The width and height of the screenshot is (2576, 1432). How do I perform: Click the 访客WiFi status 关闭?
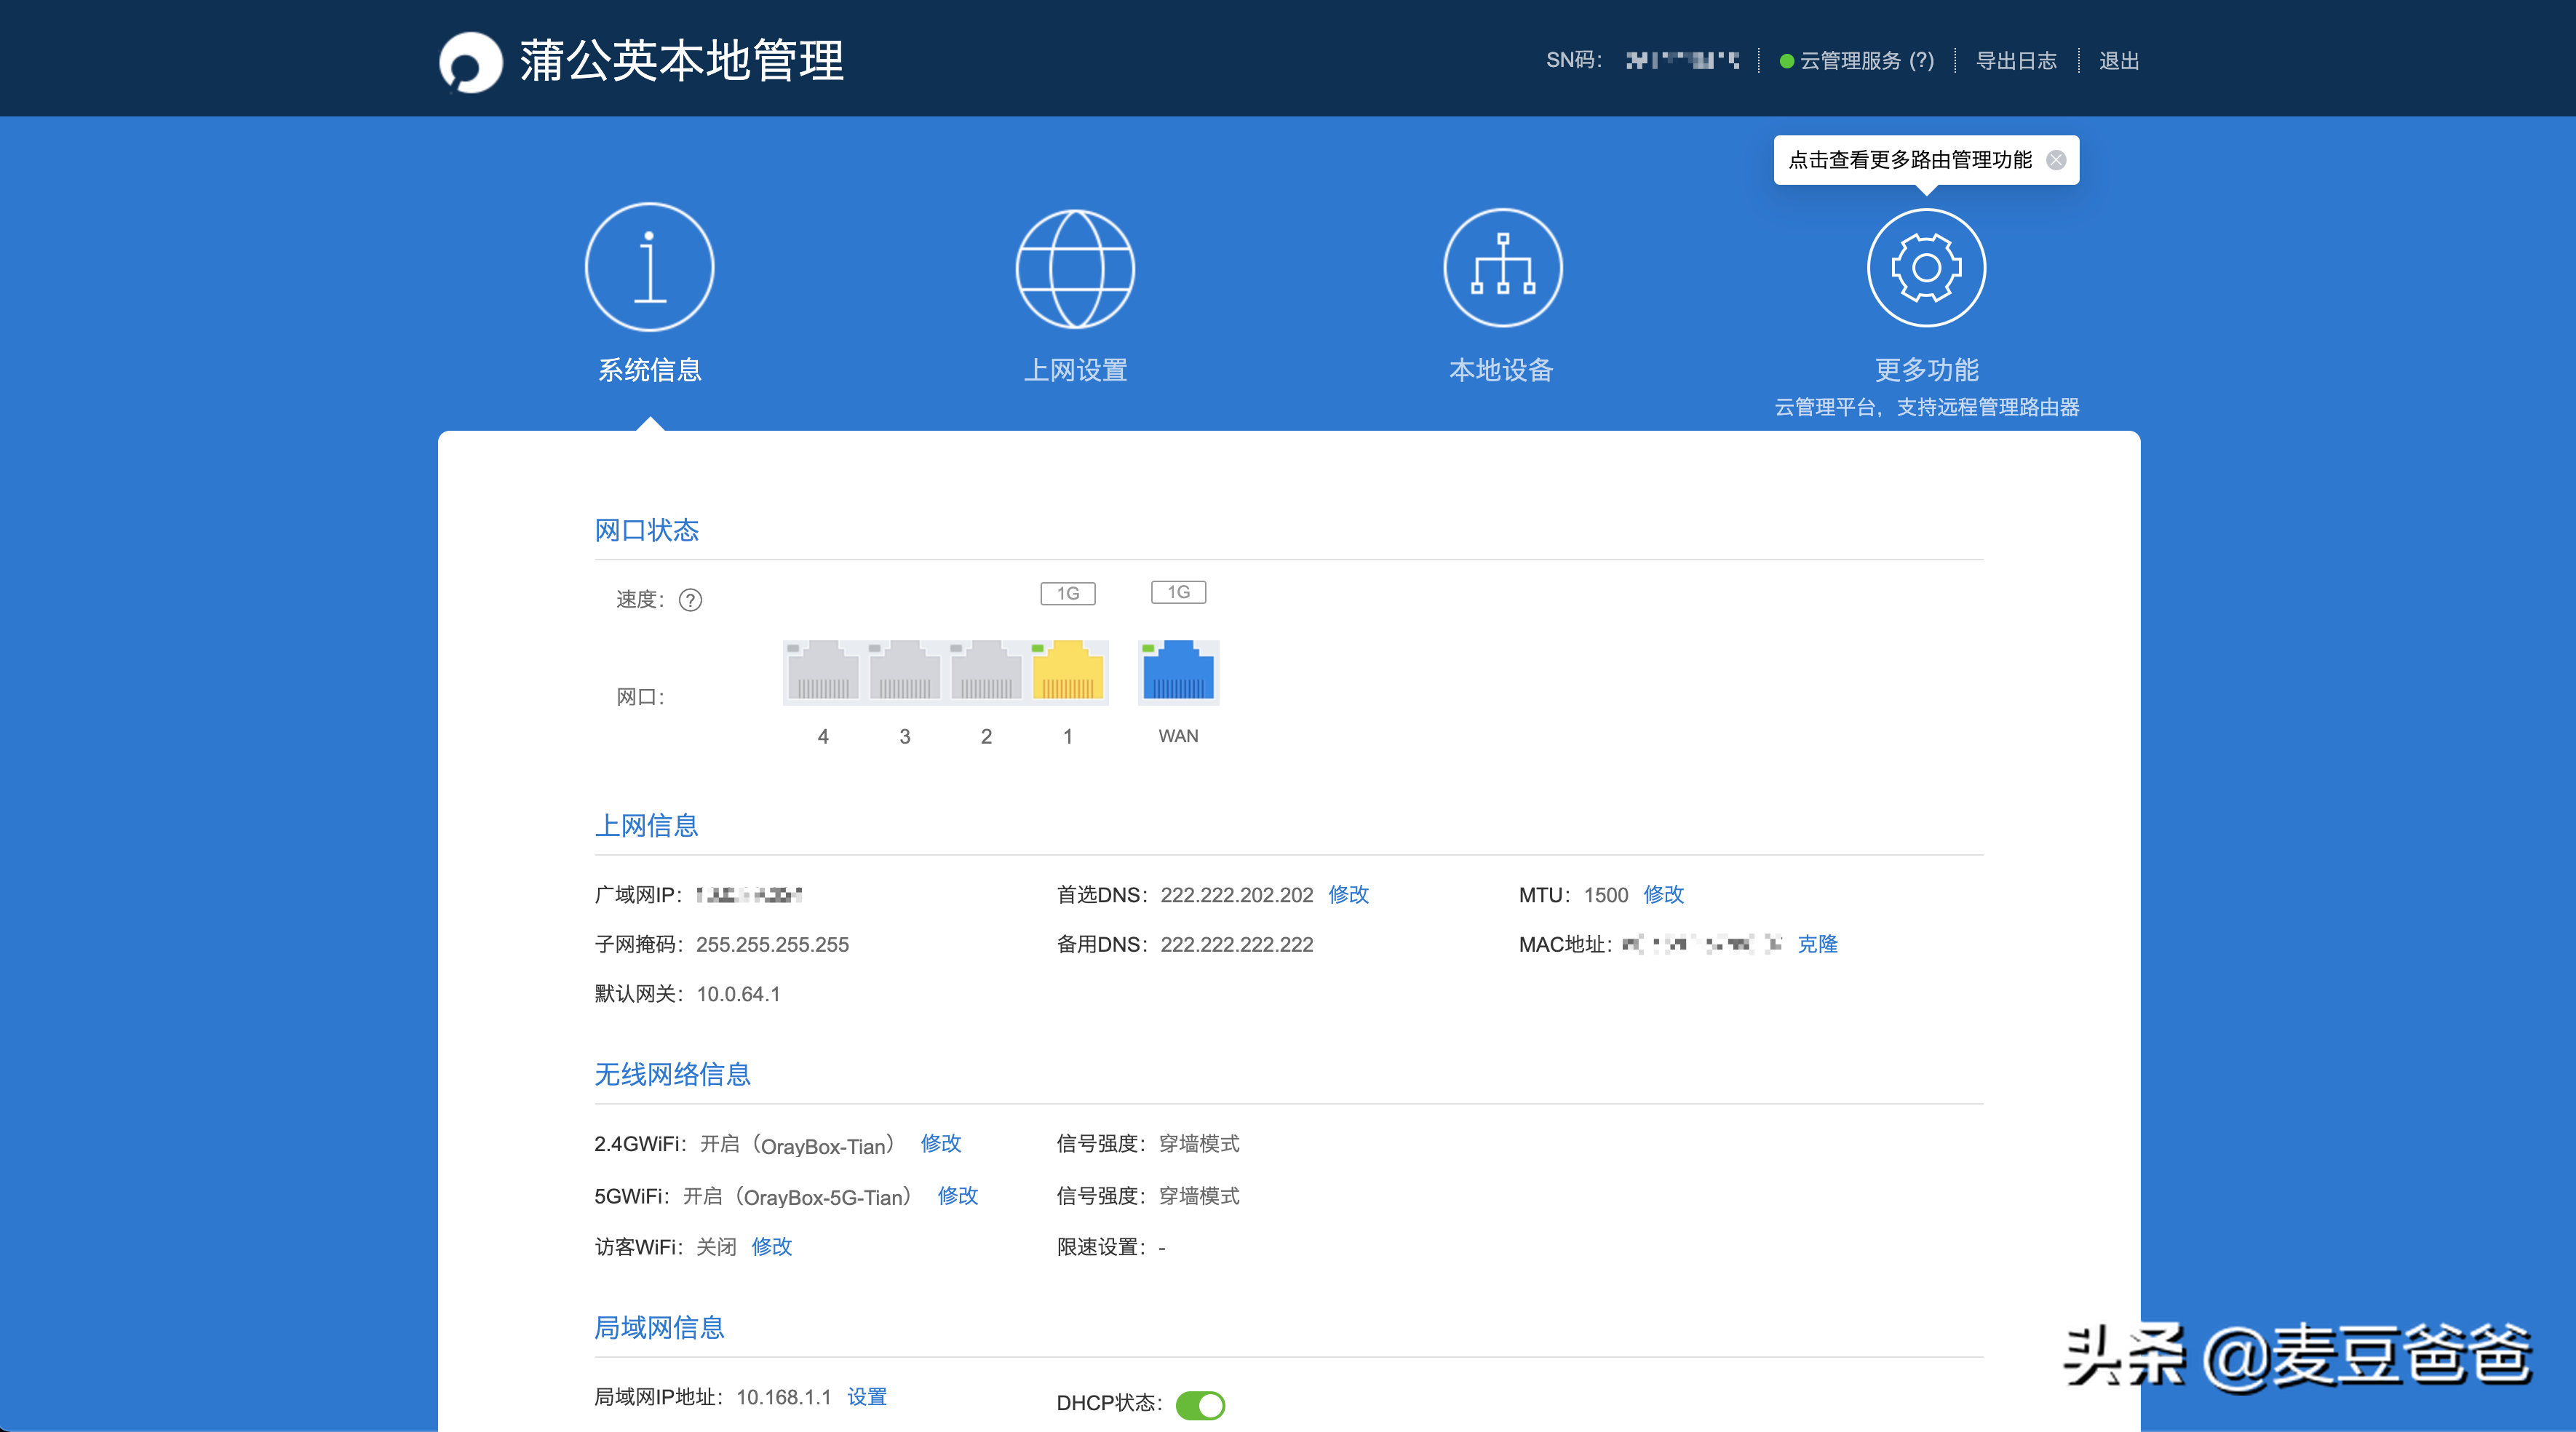click(716, 1247)
